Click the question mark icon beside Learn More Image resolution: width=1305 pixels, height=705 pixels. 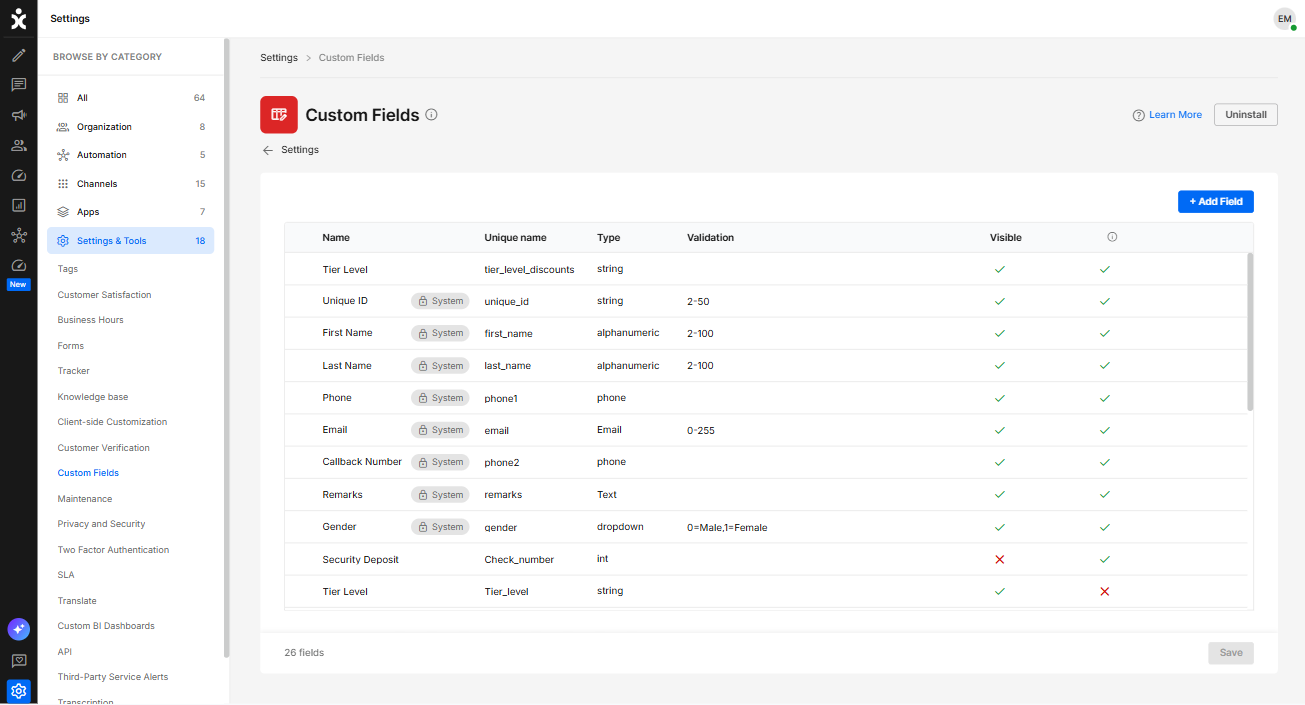(x=1138, y=115)
